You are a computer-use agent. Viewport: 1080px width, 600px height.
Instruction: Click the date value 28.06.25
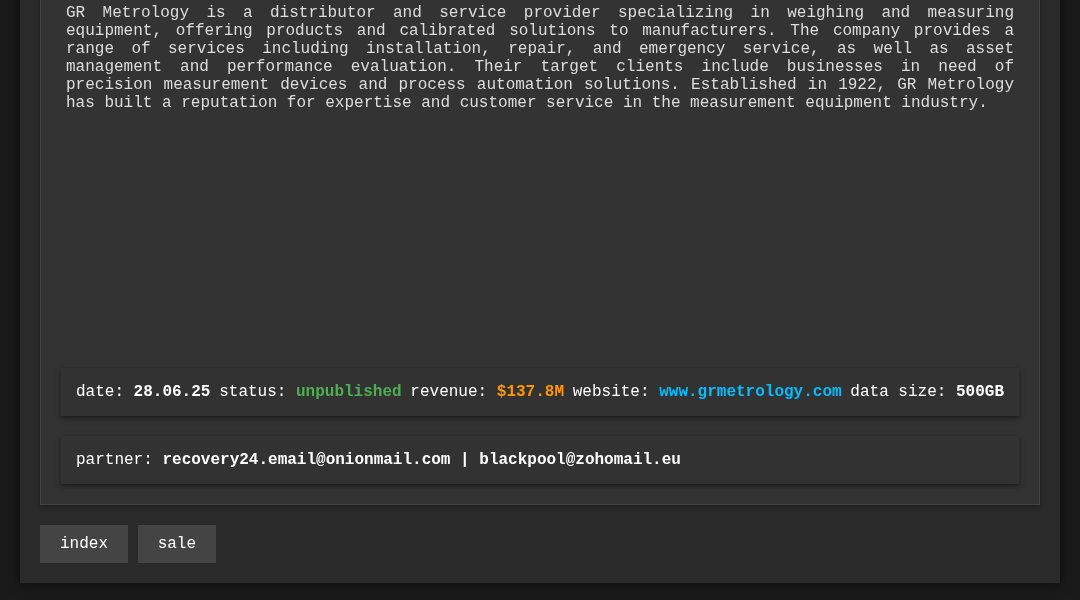click(x=172, y=391)
